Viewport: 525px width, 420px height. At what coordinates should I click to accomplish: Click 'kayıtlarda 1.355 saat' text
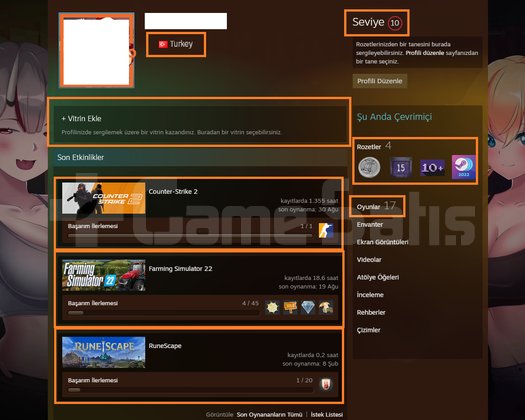(x=309, y=201)
